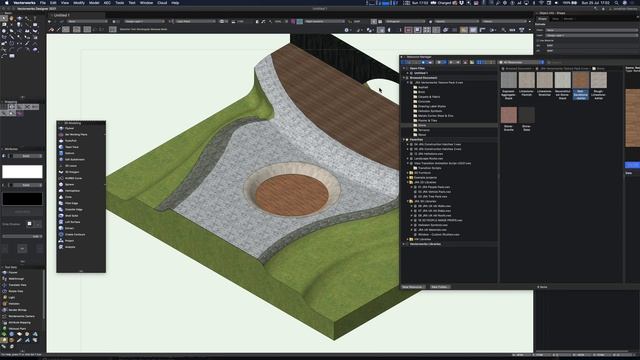Adjust the opacity slider in Attributes palette

pos(22,236)
